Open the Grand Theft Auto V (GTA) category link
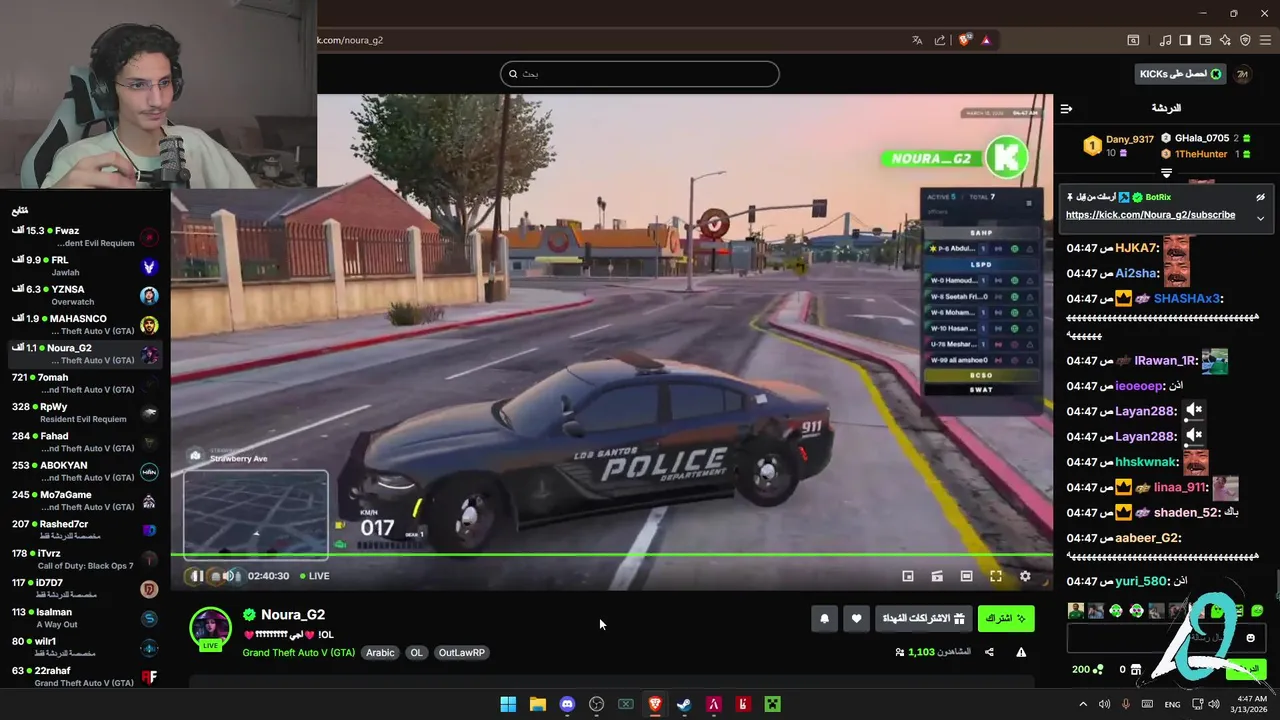The image size is (1280, 720). click(x=298, y=653)
